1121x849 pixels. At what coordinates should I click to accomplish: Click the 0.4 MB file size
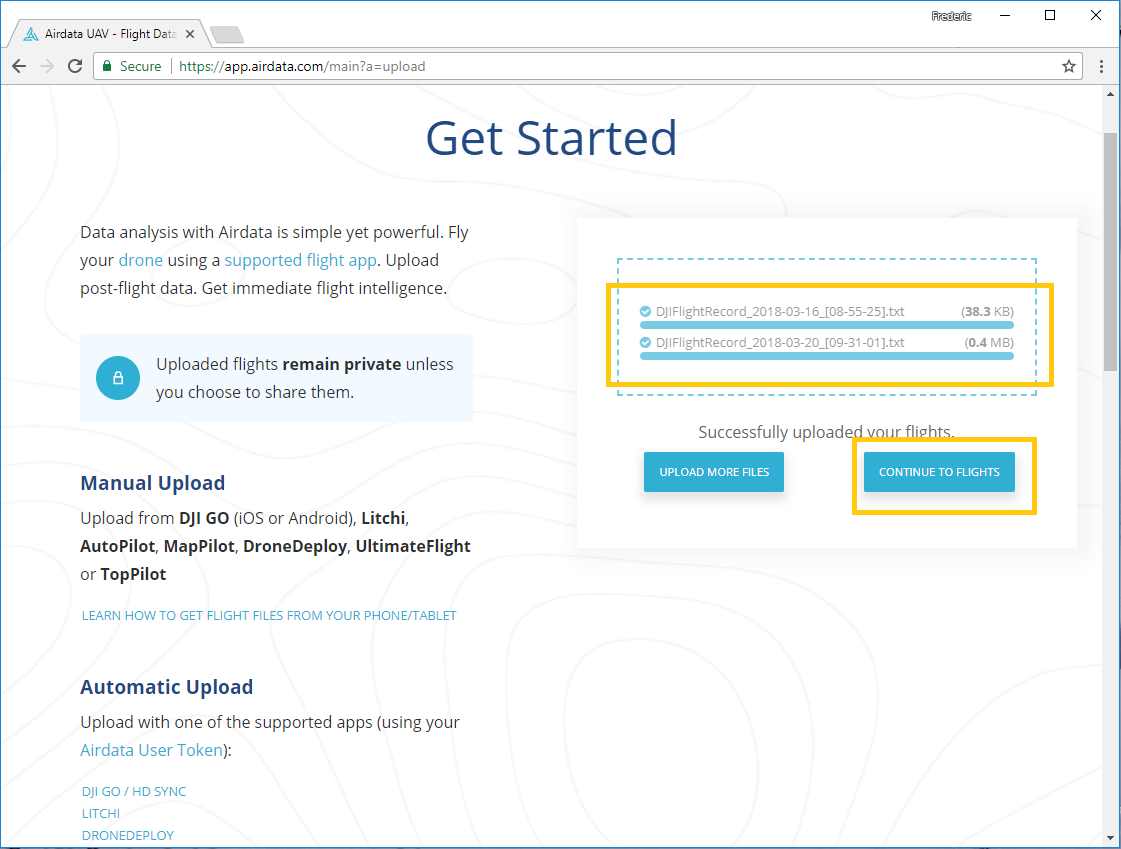click(x=989, y=342)
